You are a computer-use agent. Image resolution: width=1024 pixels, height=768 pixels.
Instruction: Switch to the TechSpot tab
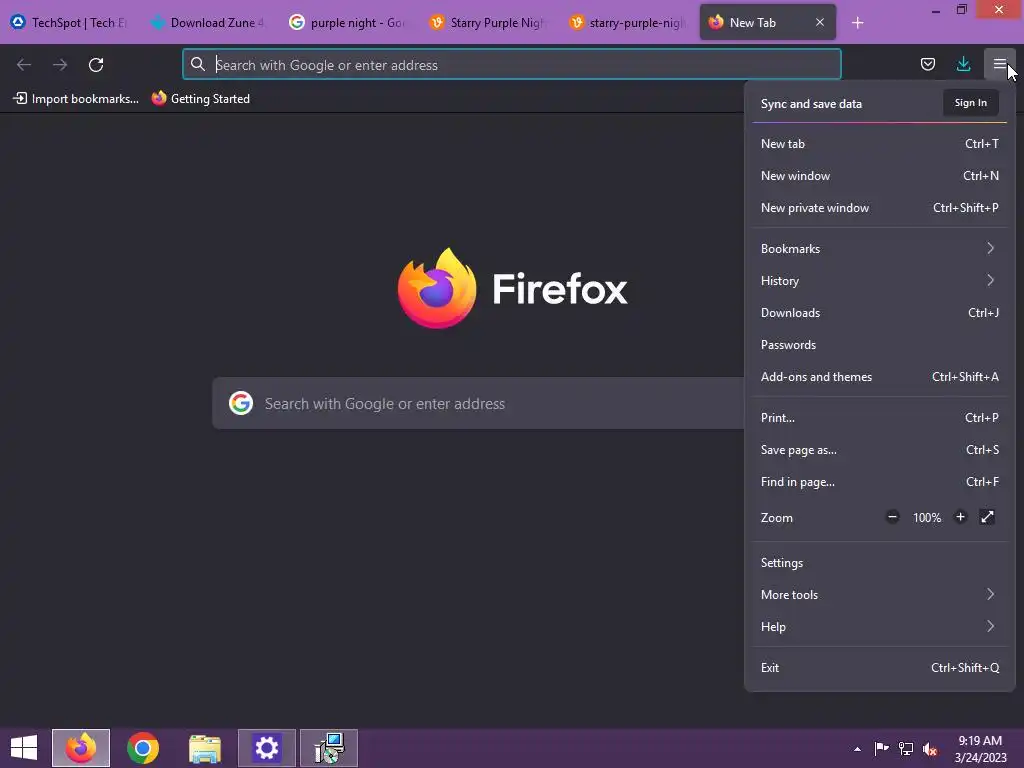[69, 22]
